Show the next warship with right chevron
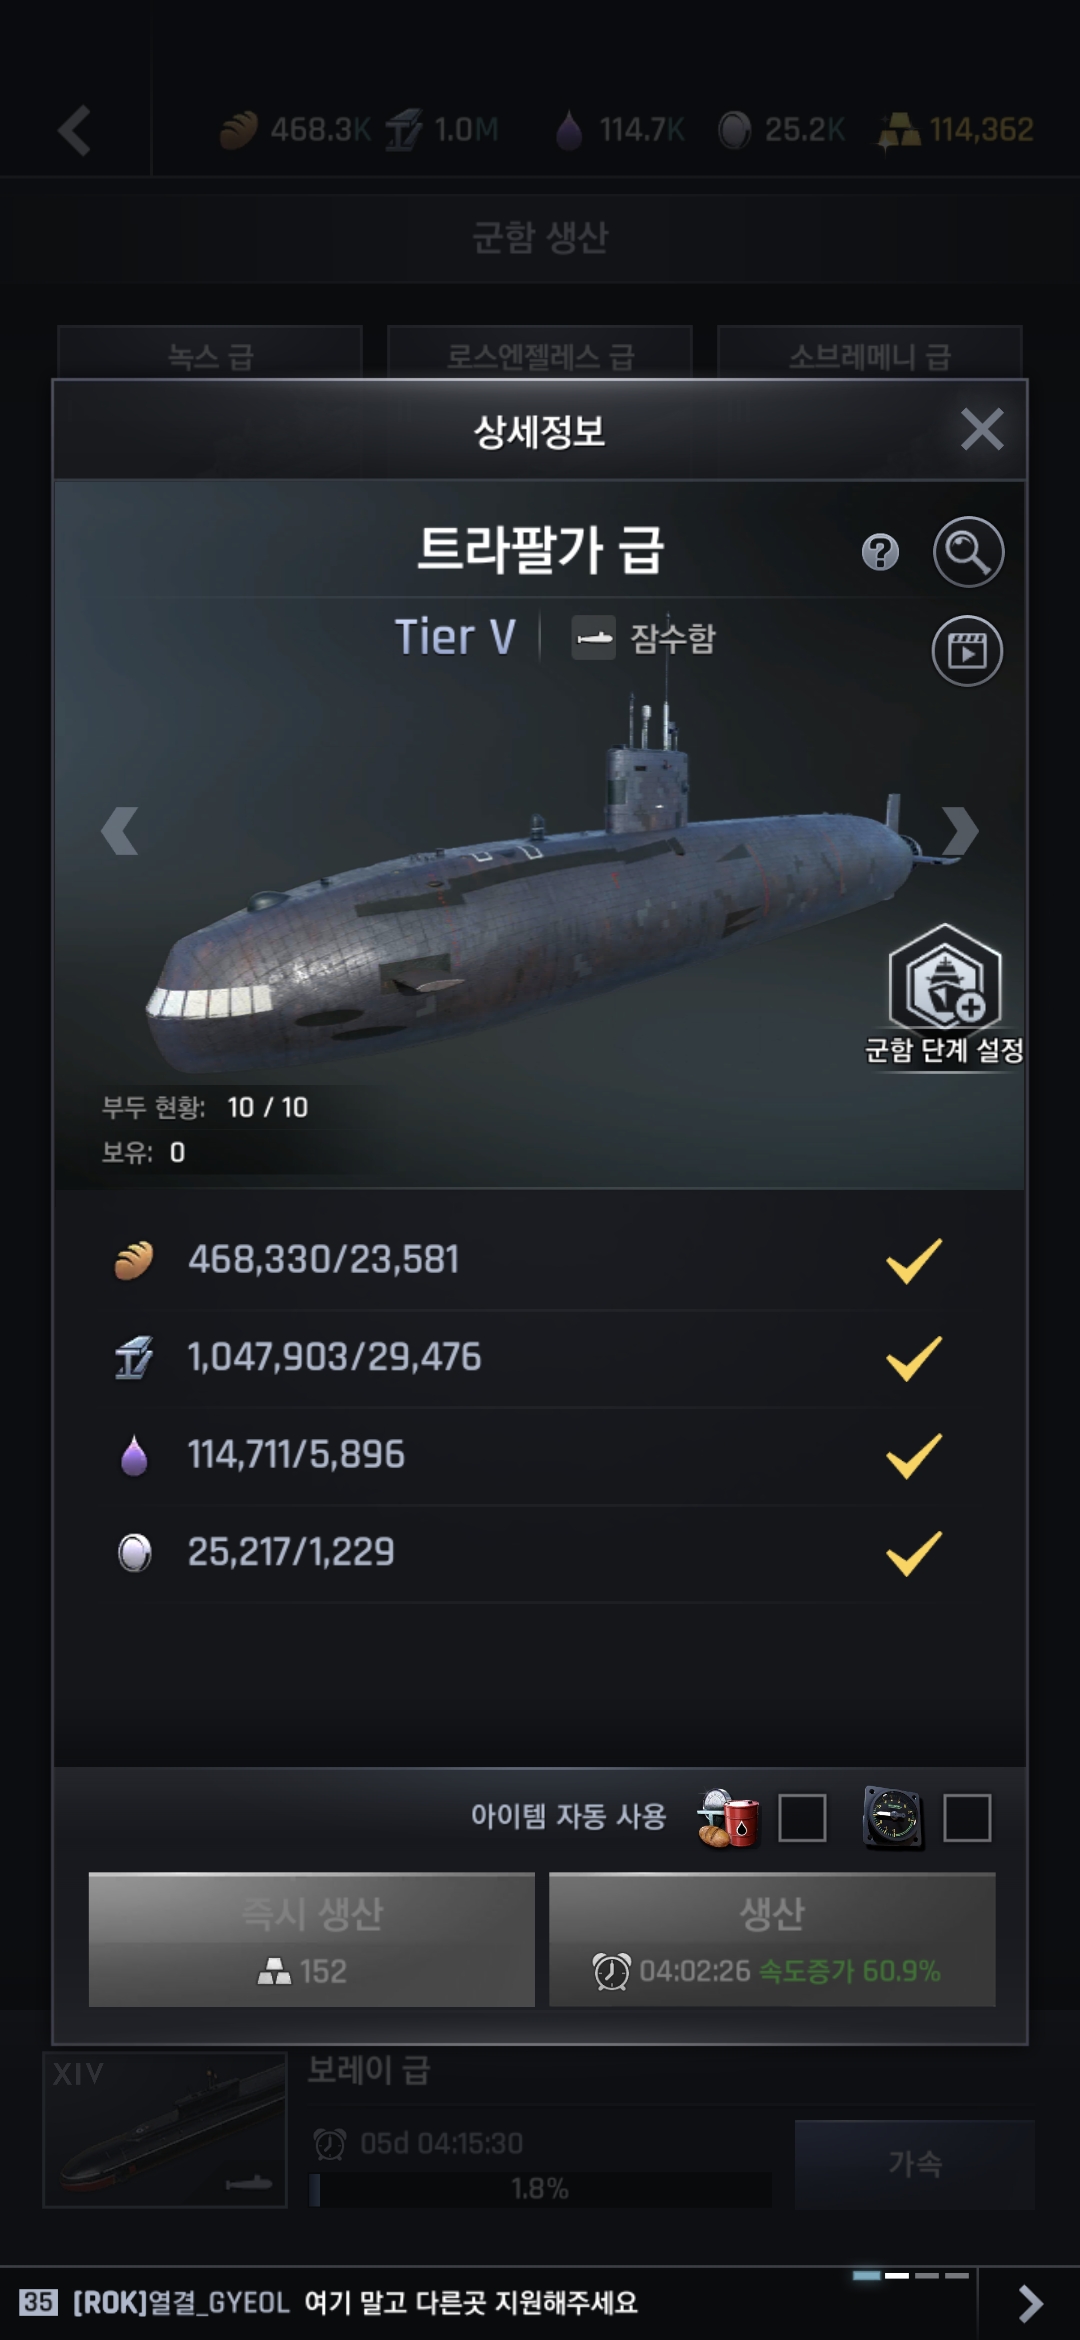Image resolution: width=1080 pixels, height=2340 pixels. [959, 830]
